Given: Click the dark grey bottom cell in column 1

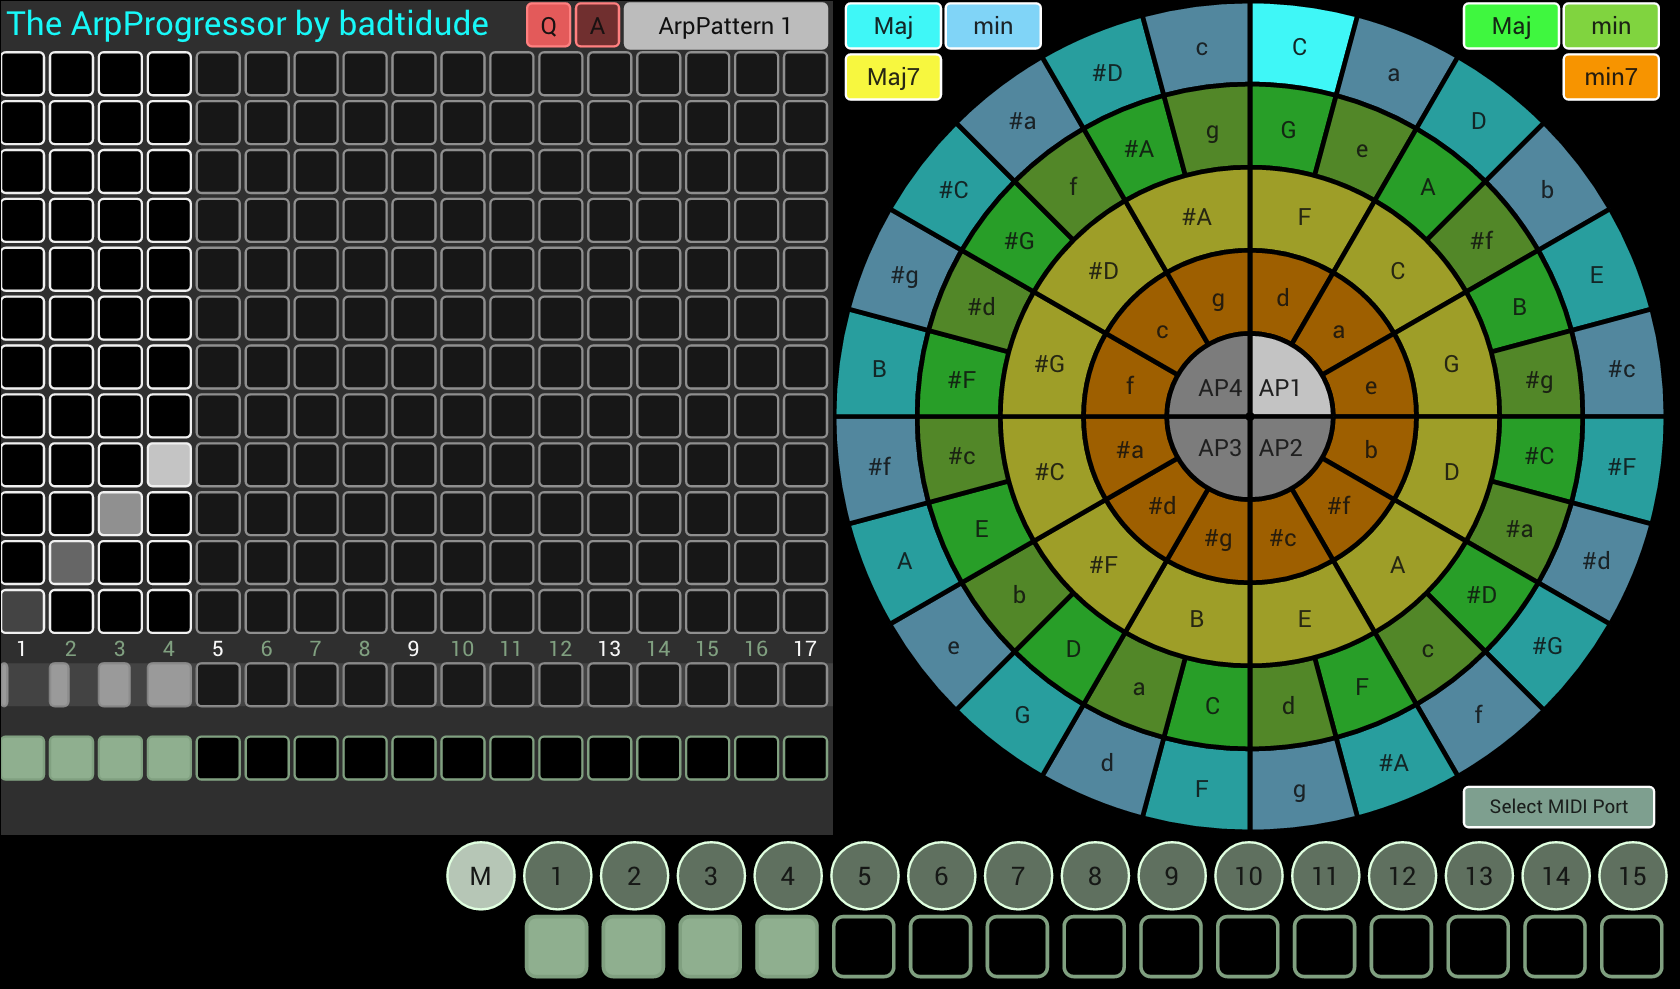Looking at the screenshot, I should click(x=22, y=612).
